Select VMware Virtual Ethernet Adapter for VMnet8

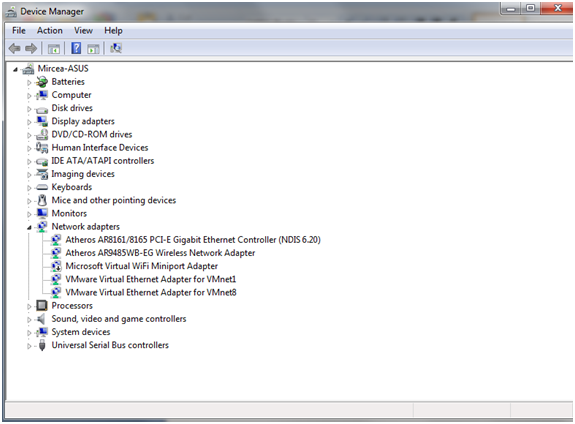click(151, 292)
